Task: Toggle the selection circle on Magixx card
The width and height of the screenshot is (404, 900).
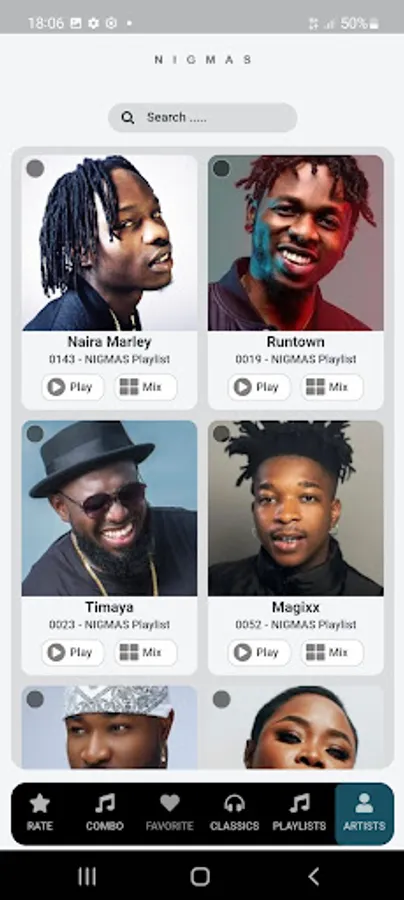Action: point(221,434)
